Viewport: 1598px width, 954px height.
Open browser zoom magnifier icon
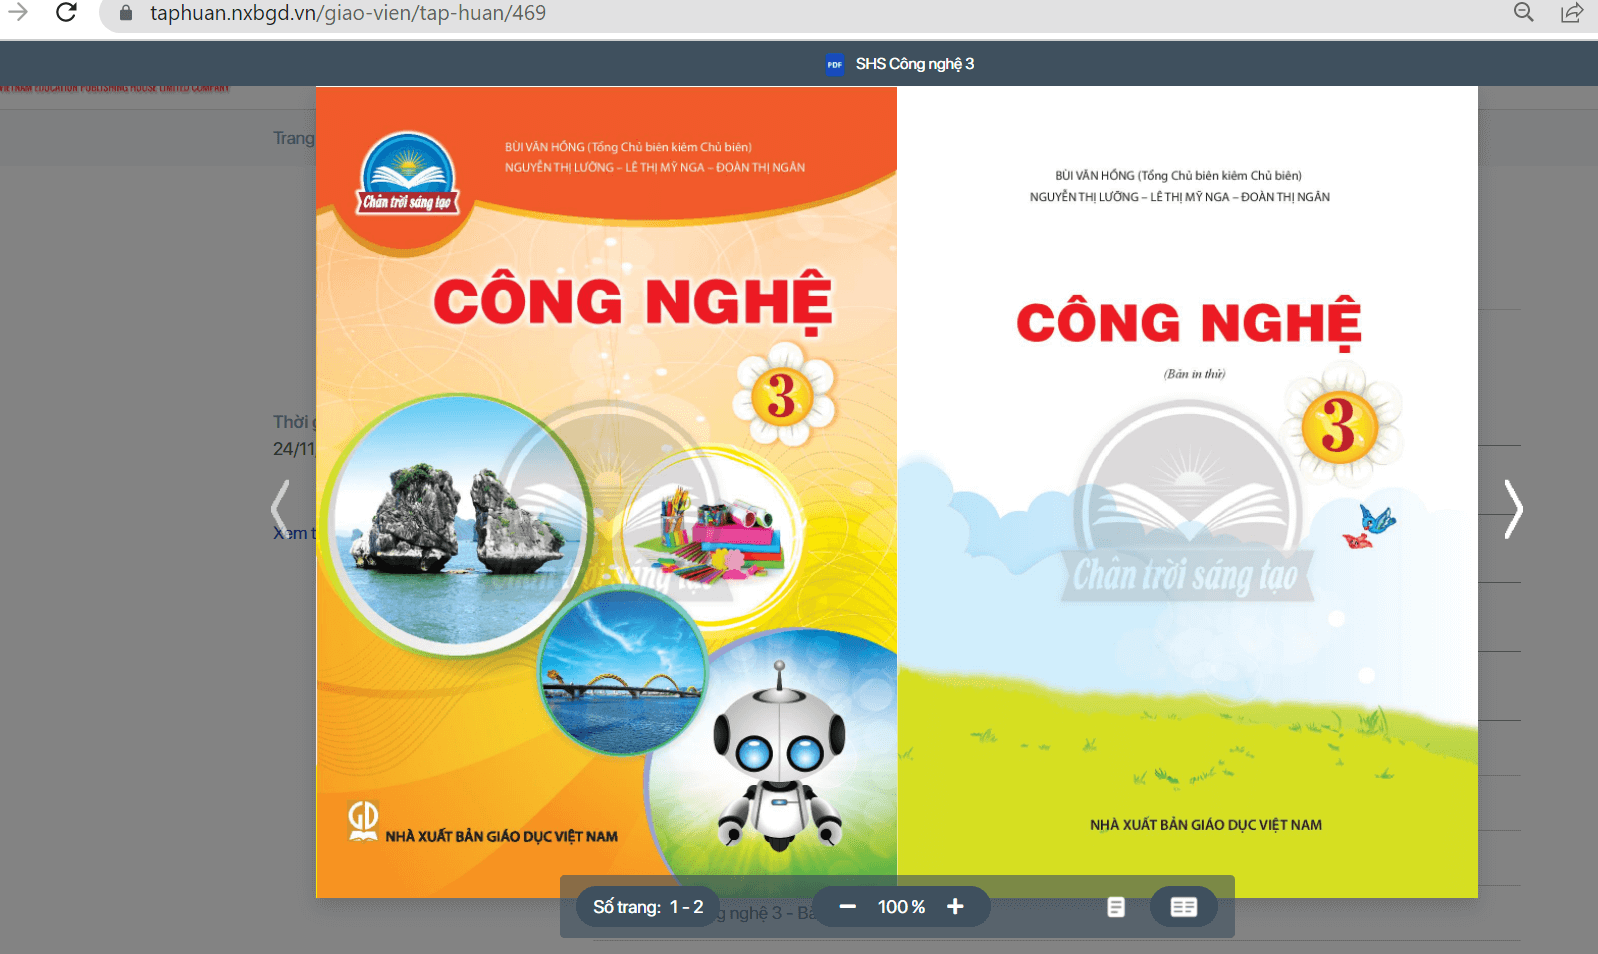coord(1524,13)
